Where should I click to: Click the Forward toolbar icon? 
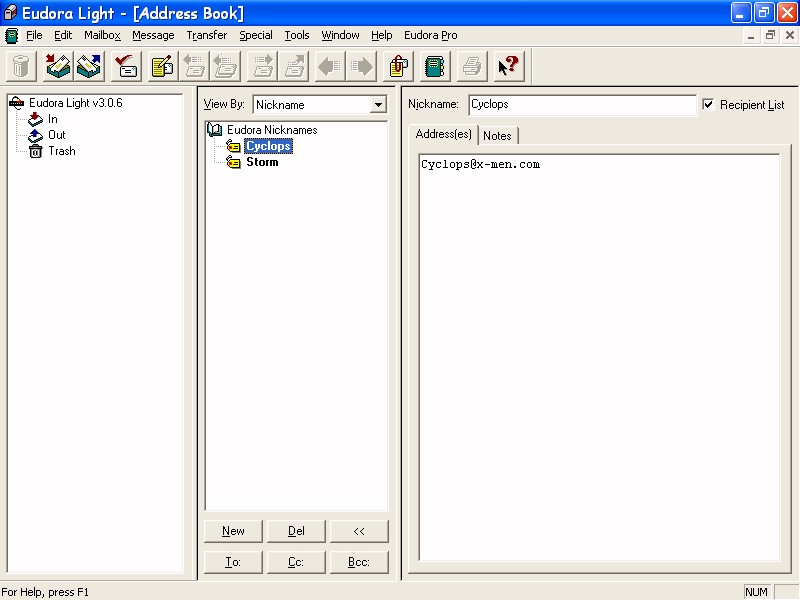263,66
